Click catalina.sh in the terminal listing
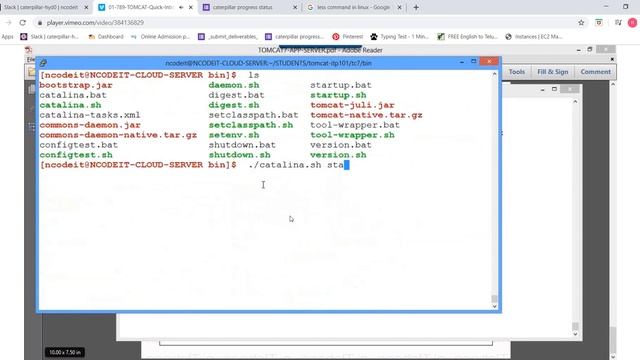 coord(70,105)
